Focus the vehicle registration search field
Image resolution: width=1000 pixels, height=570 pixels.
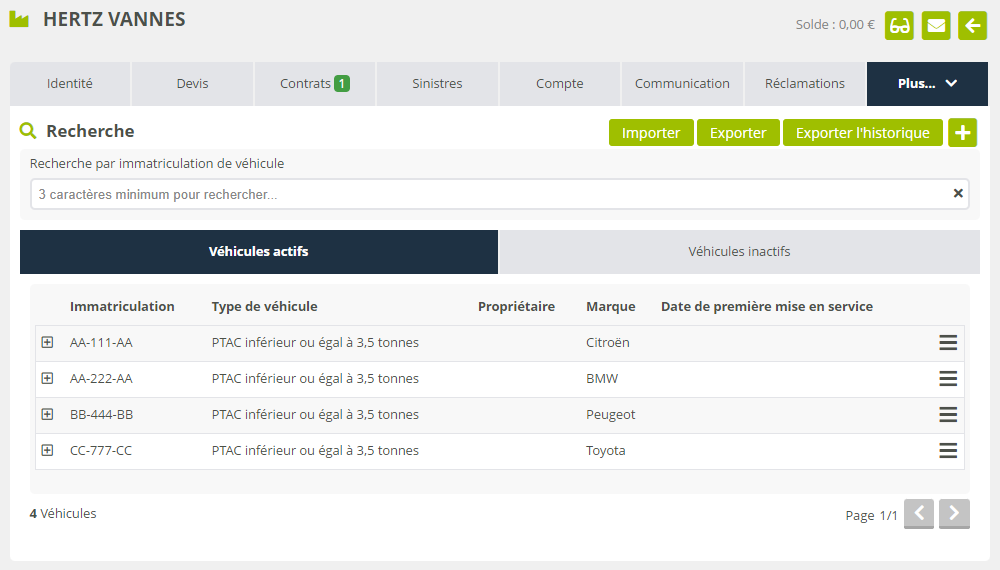[490, 194]
